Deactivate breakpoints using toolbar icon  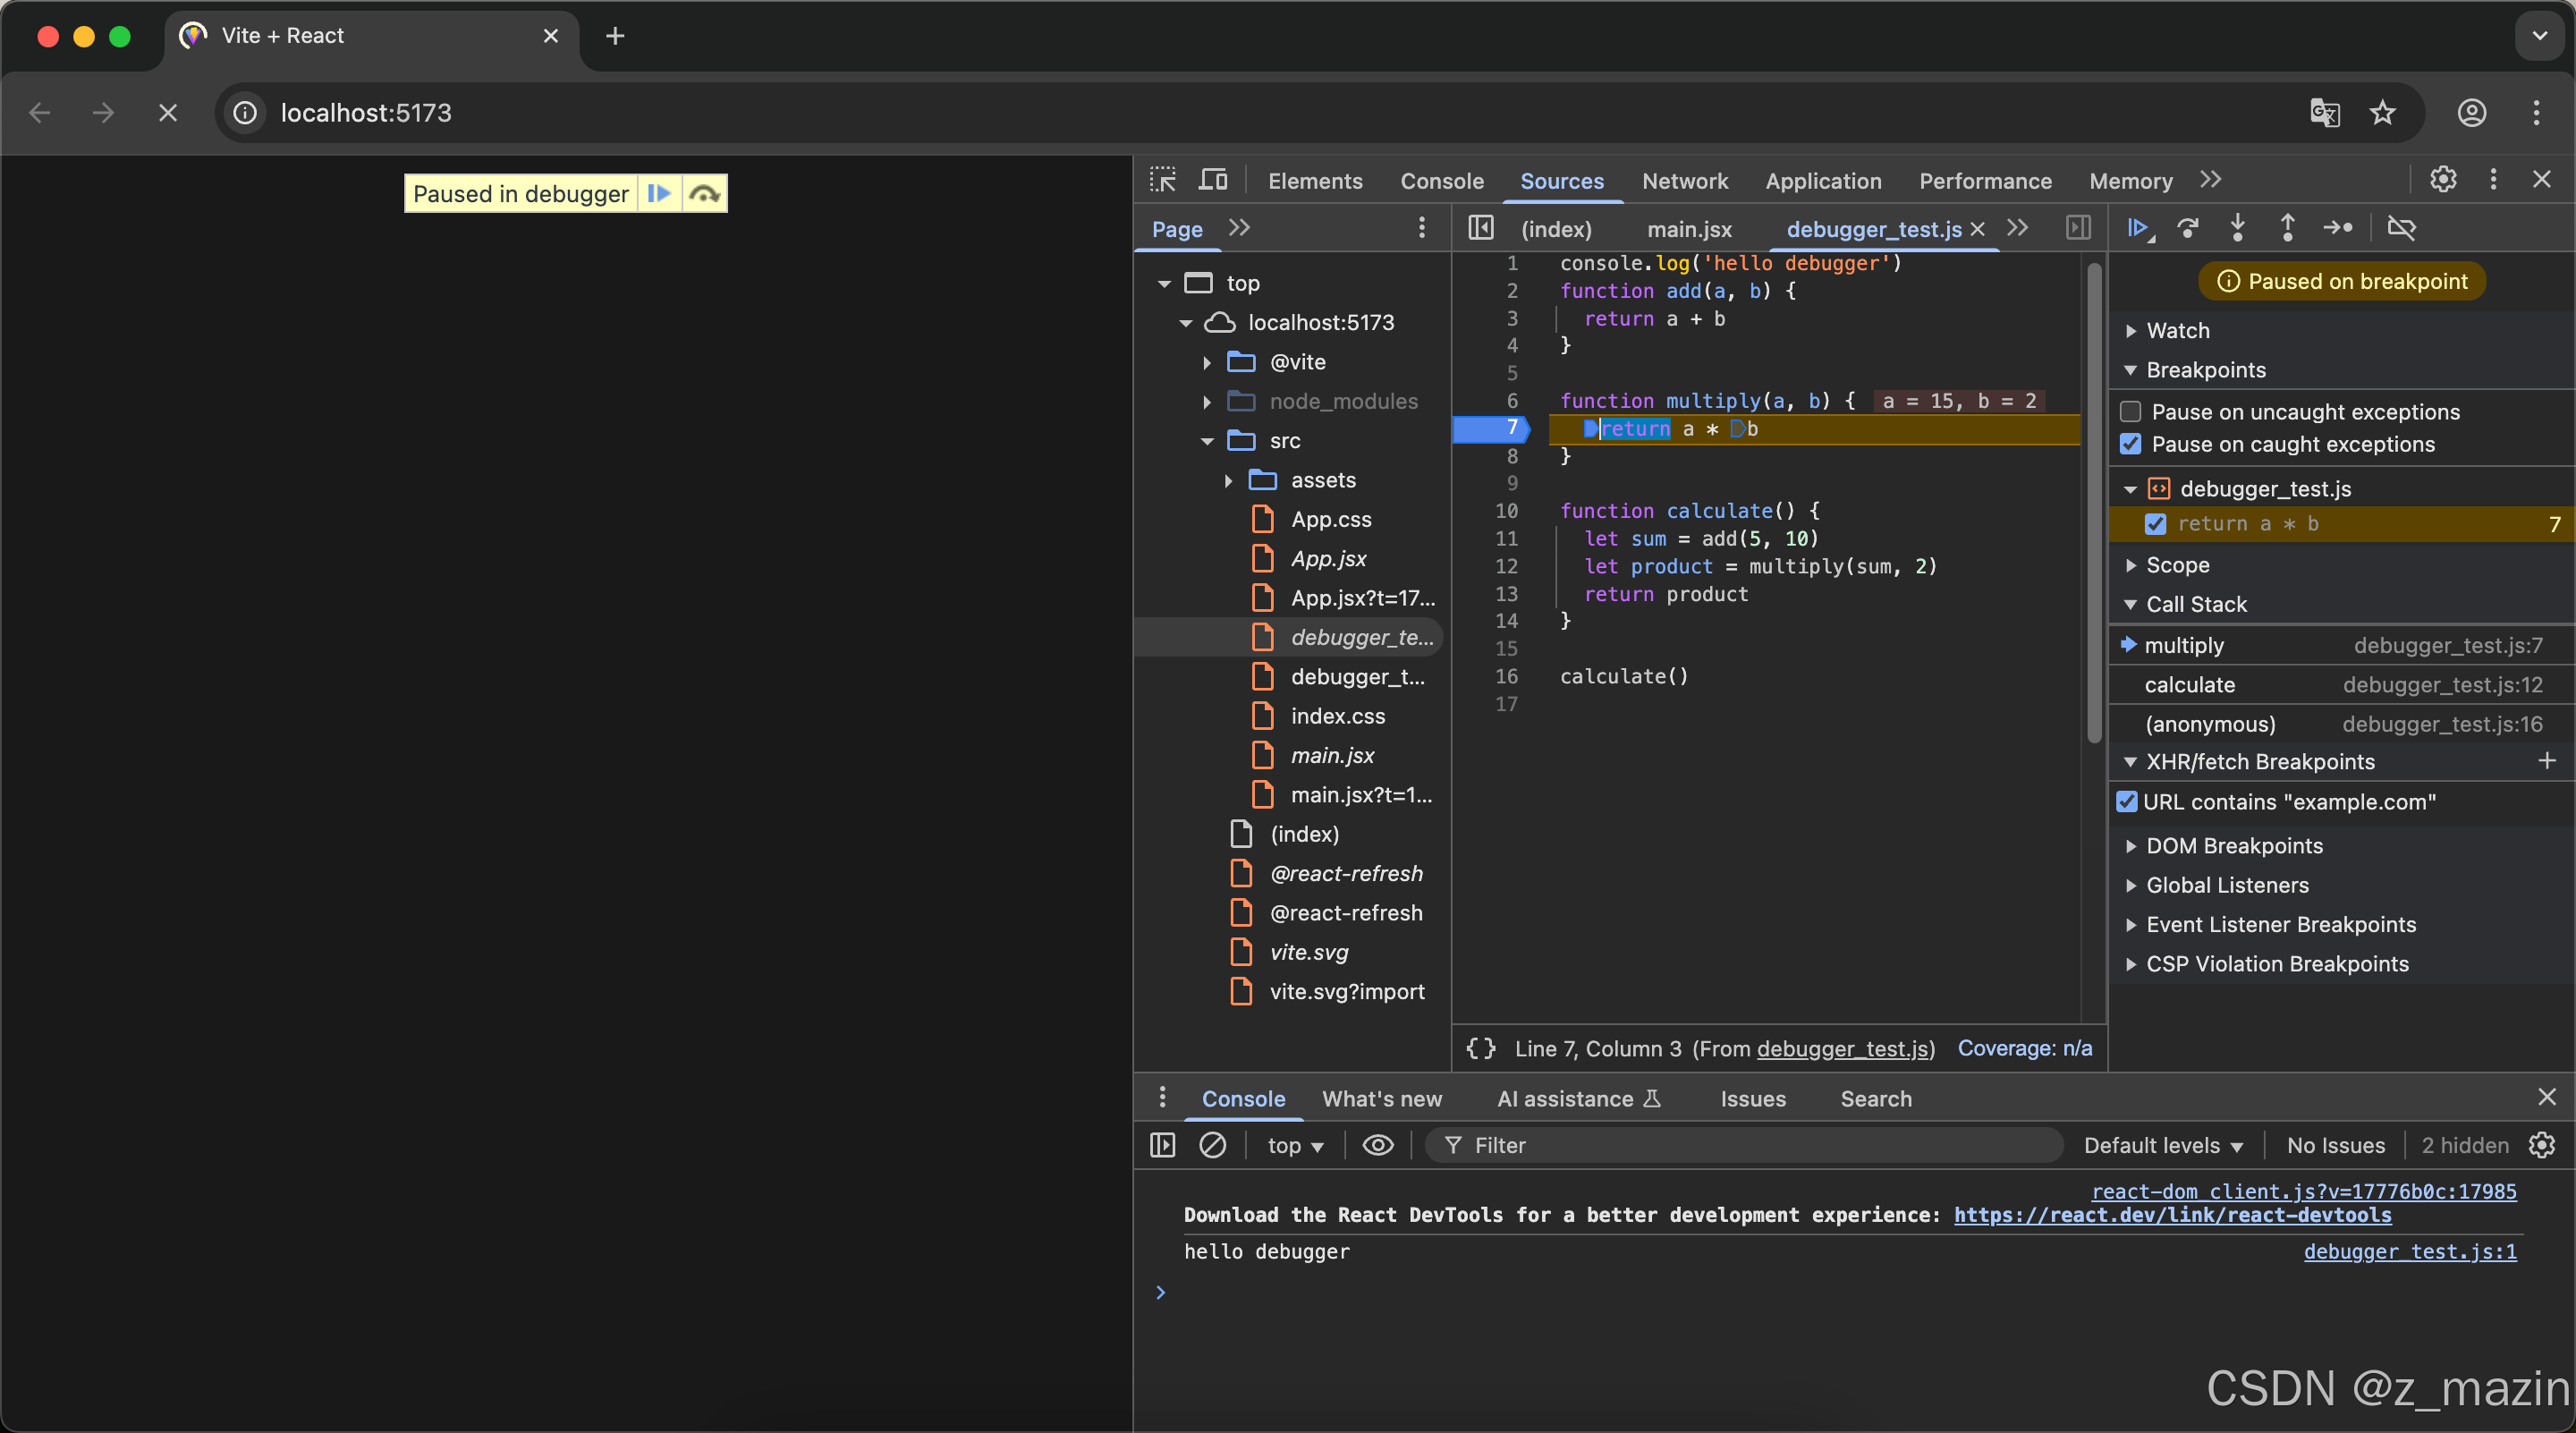pos(2401,228)
